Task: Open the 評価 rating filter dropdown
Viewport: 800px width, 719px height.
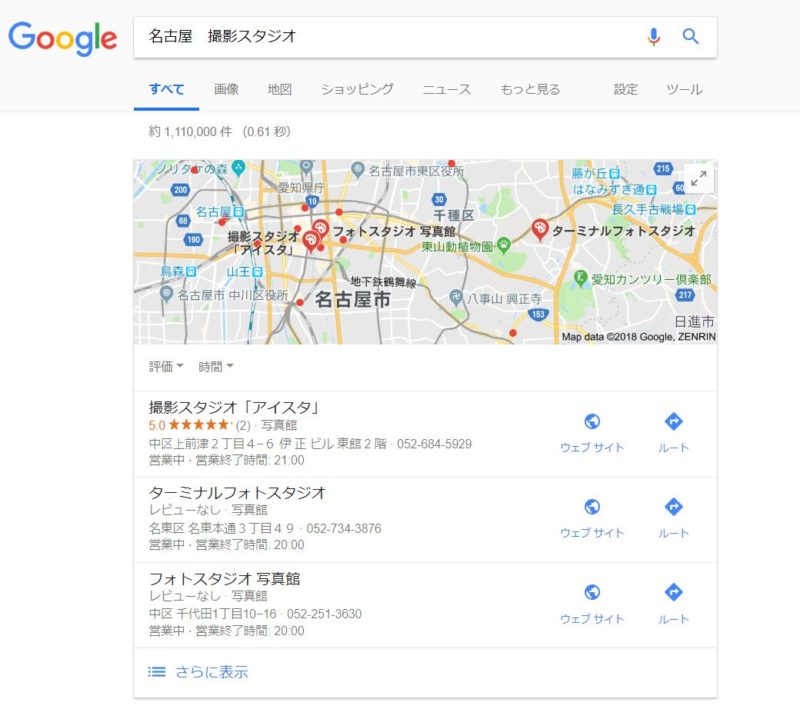Action: (x=166, y=366)
